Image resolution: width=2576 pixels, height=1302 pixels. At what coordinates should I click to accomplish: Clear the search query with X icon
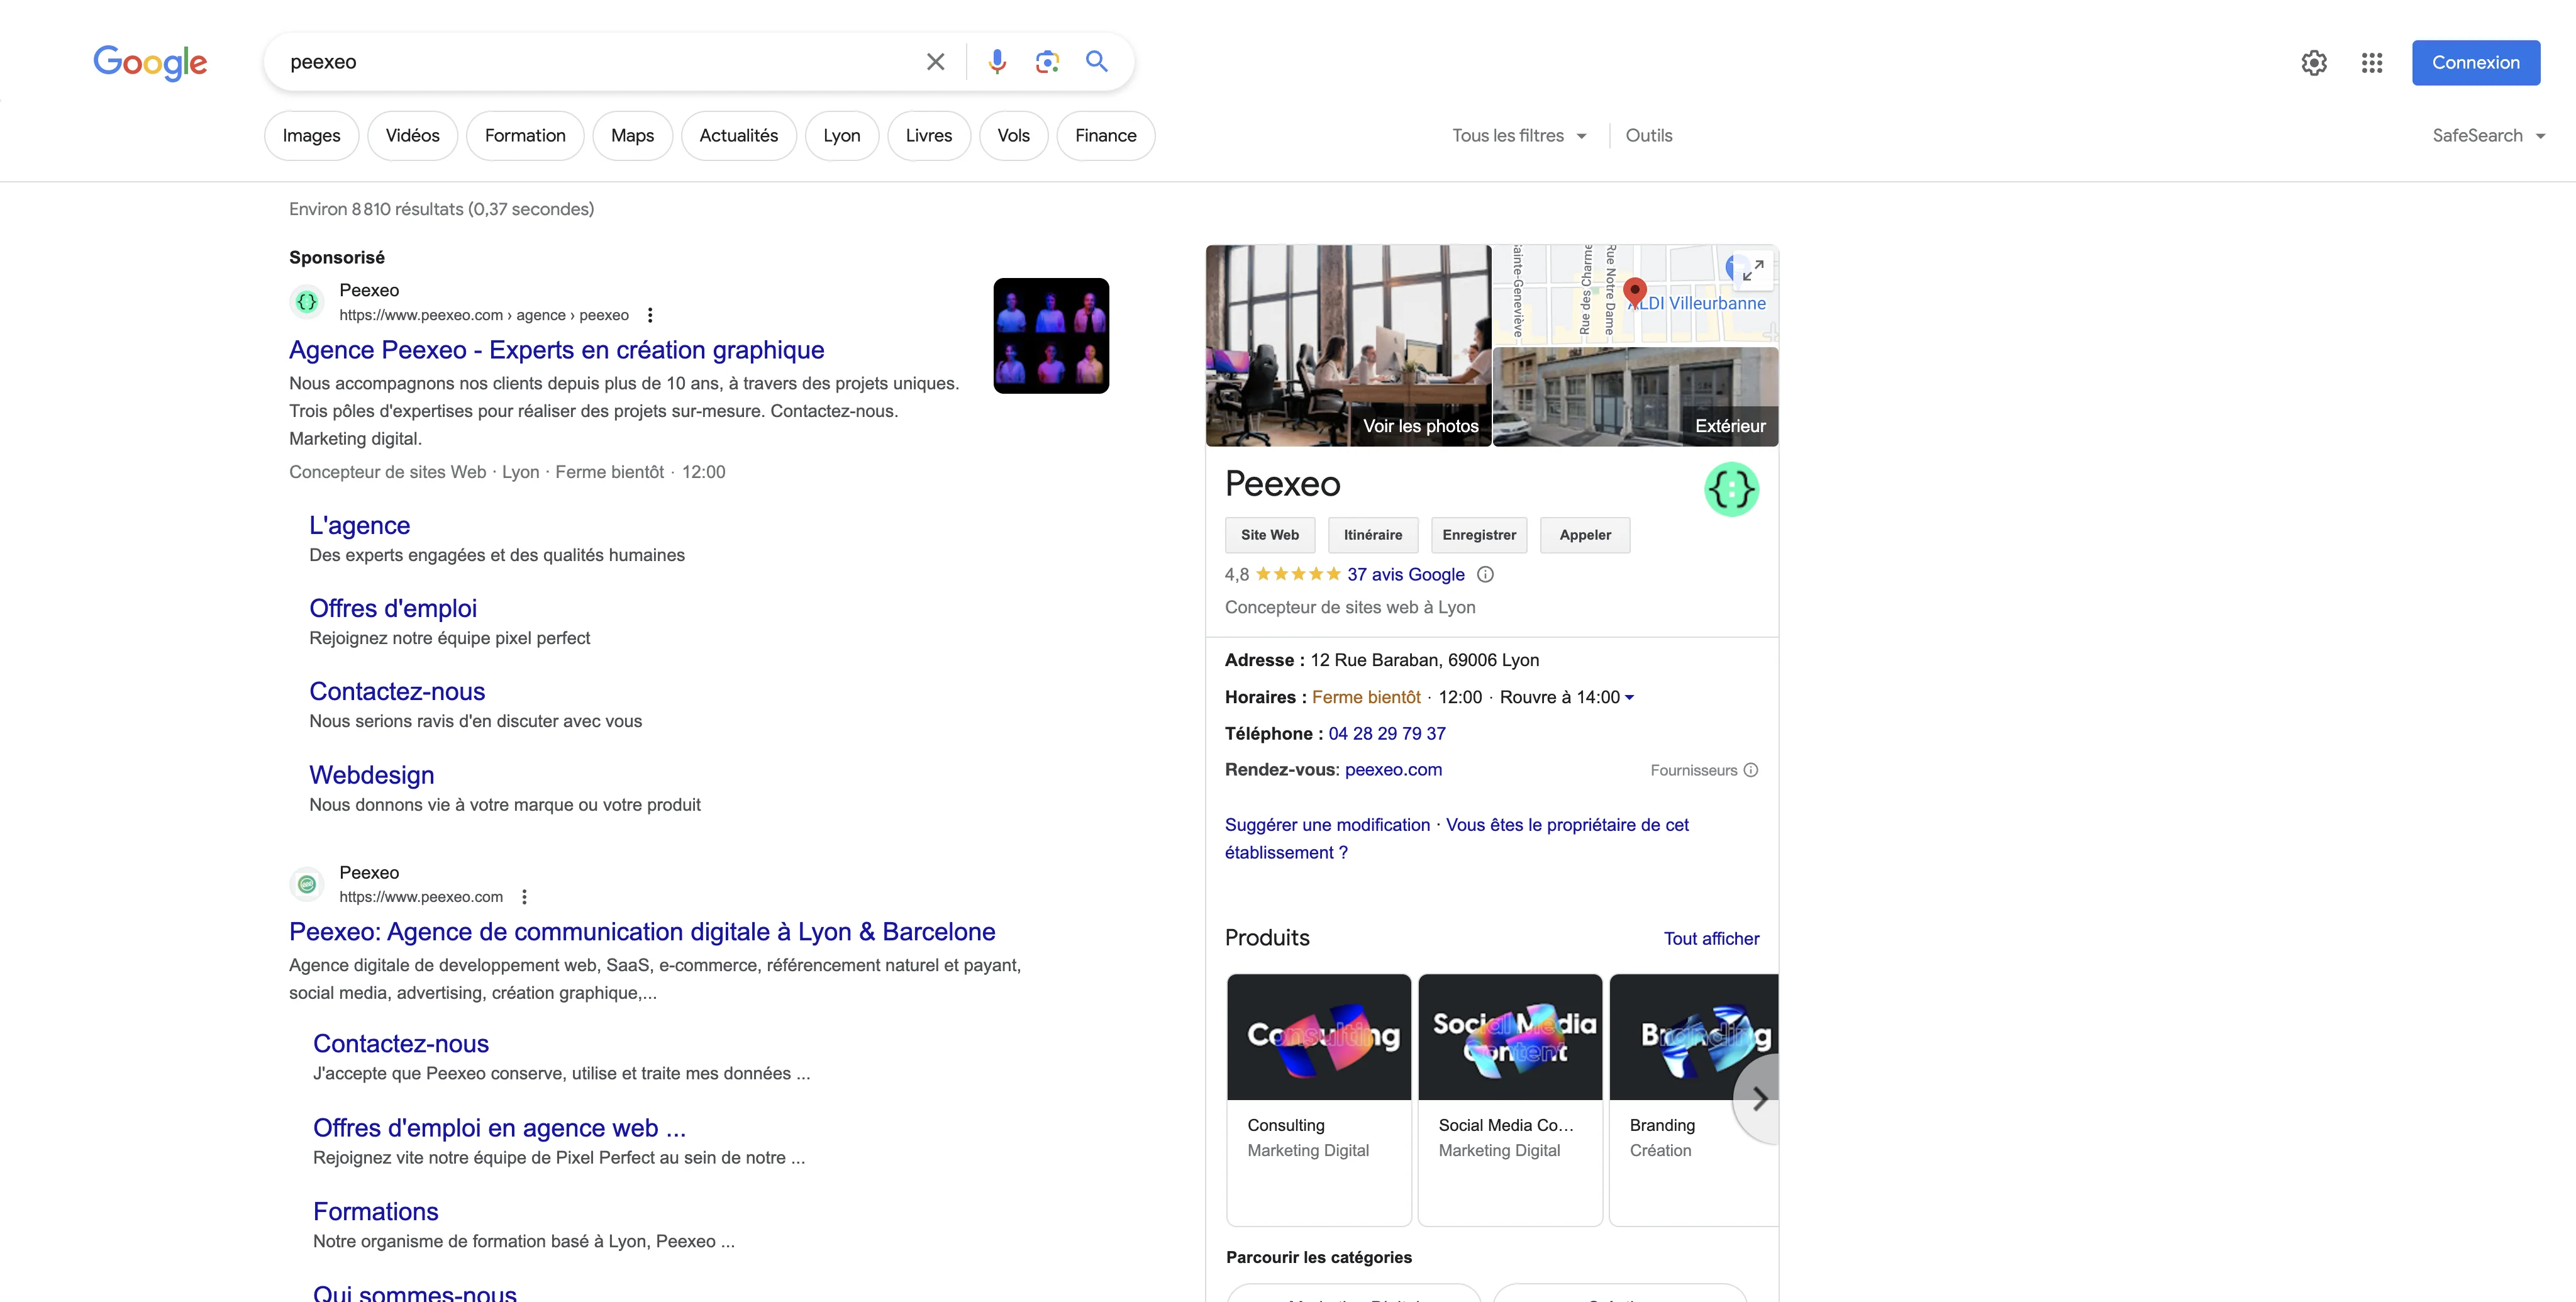click(x=935, y=62)
